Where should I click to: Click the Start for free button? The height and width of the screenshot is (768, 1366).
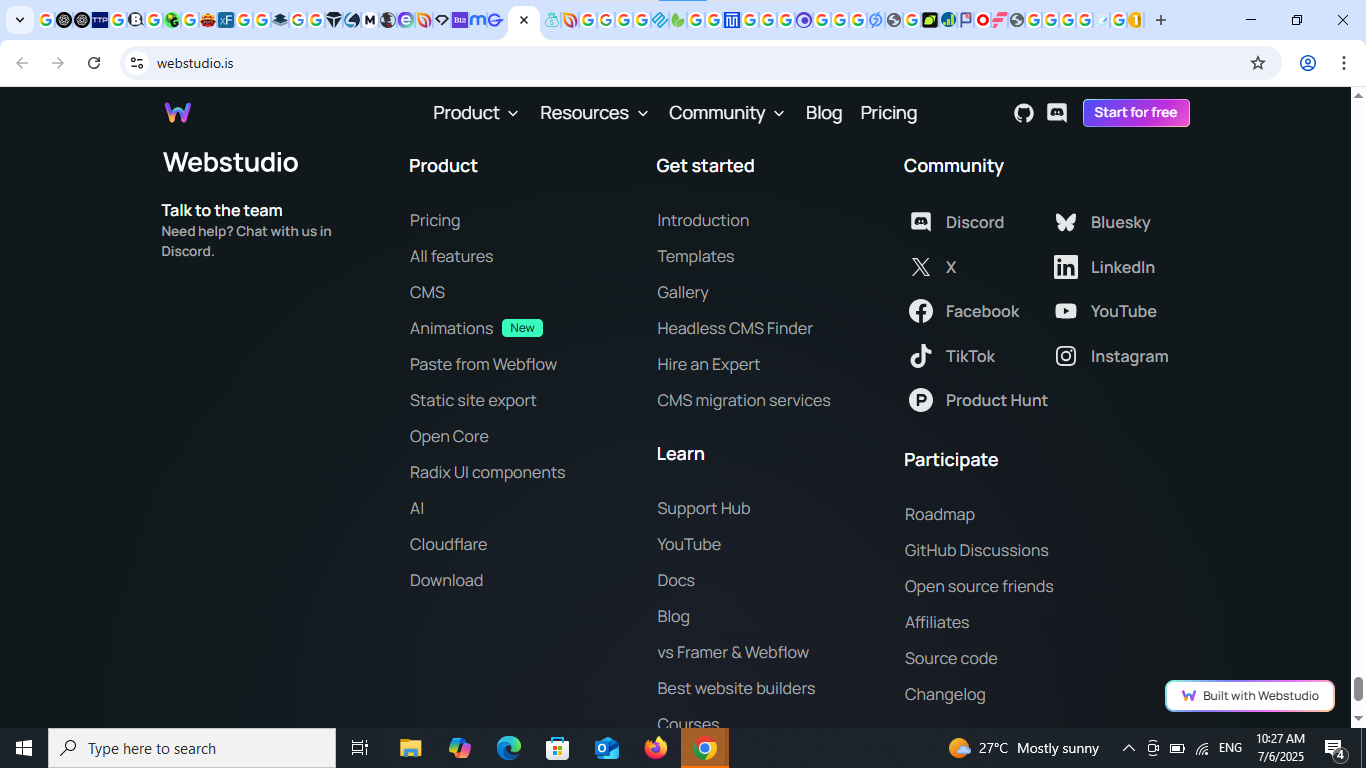(1136, 113)
